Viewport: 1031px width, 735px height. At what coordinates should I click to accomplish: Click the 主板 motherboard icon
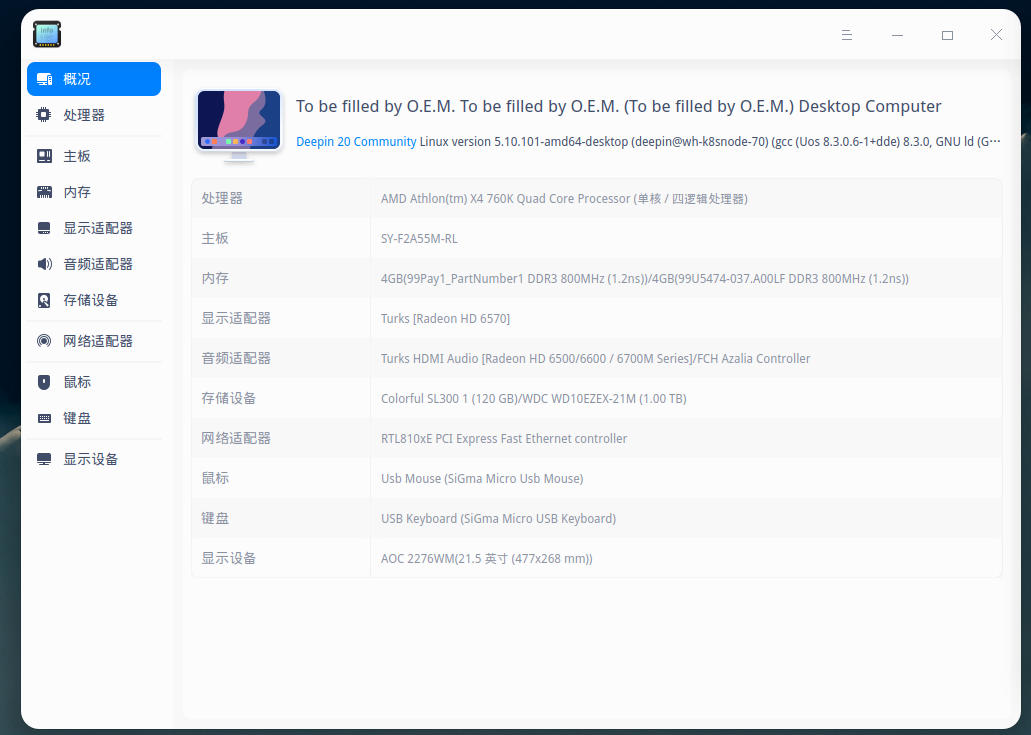tap(44, 156)
